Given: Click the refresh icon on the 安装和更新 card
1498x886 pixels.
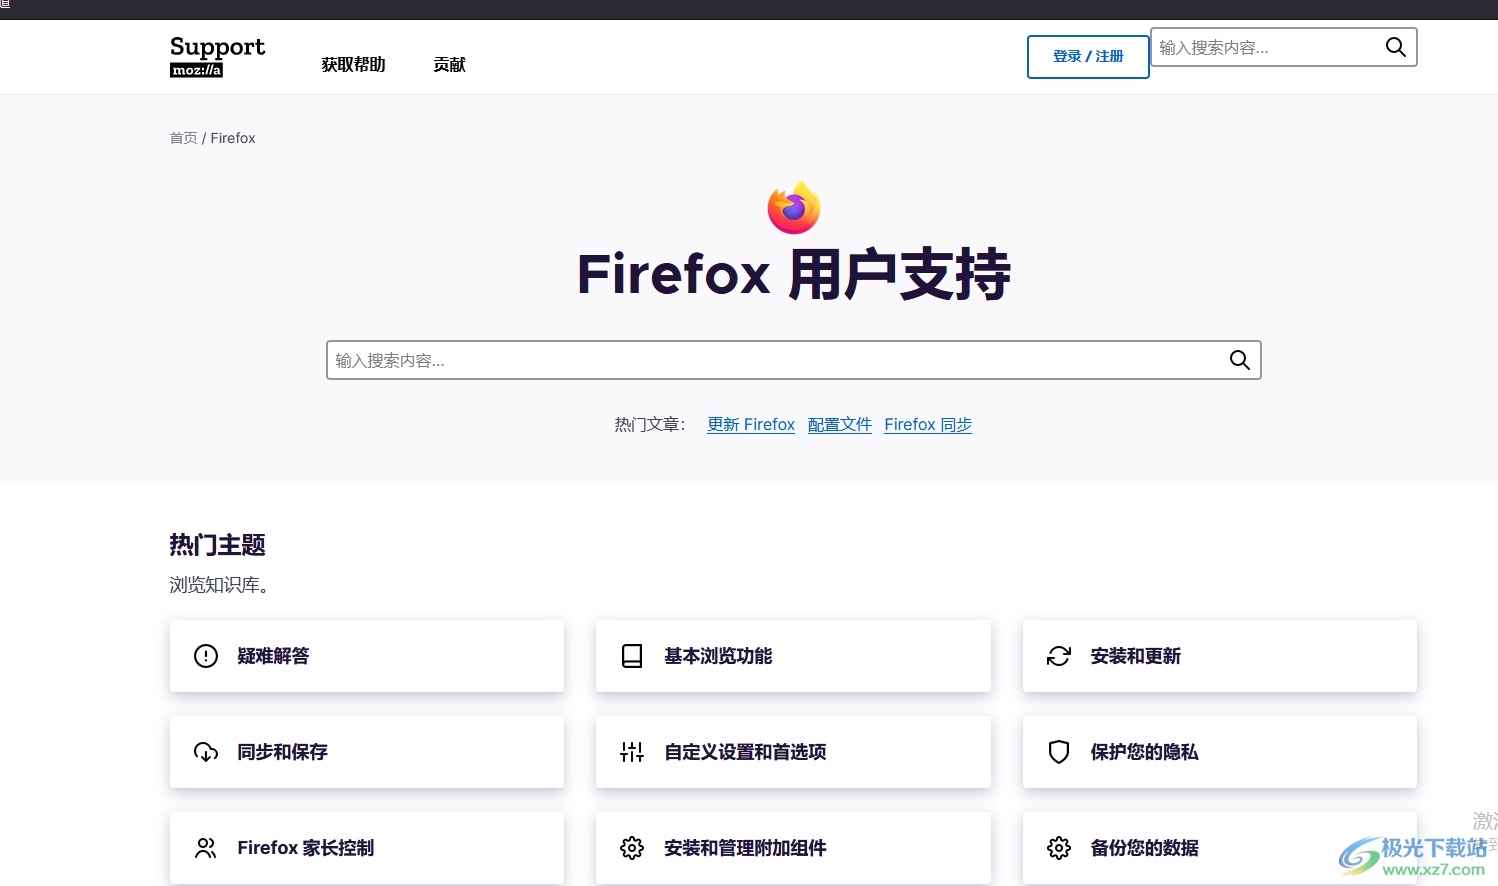Looking at the screenshot, I should pyautogui.click(x=1059, y=656).
